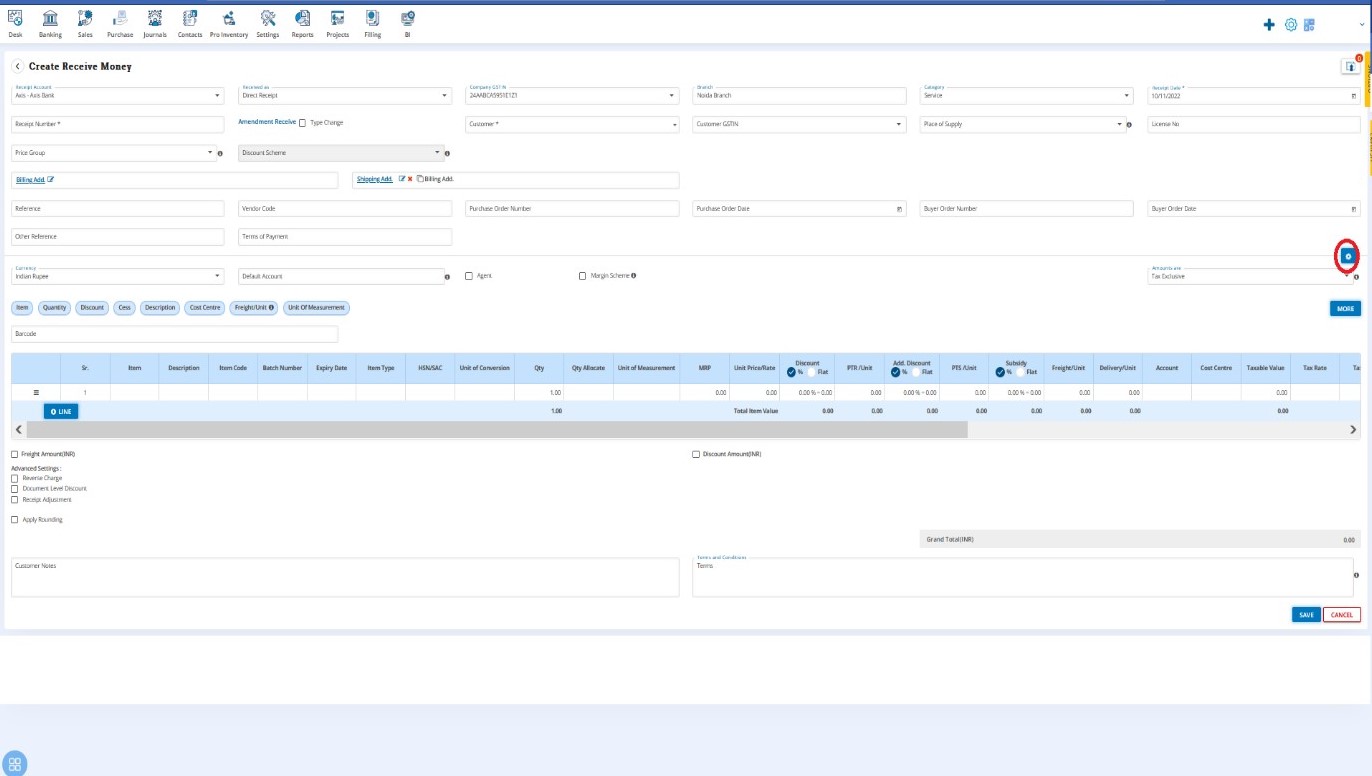Open the Customer GSTIN dropdown
Image resolution: width=1372 pixels, height=776 pixels.
coord(799,124)
